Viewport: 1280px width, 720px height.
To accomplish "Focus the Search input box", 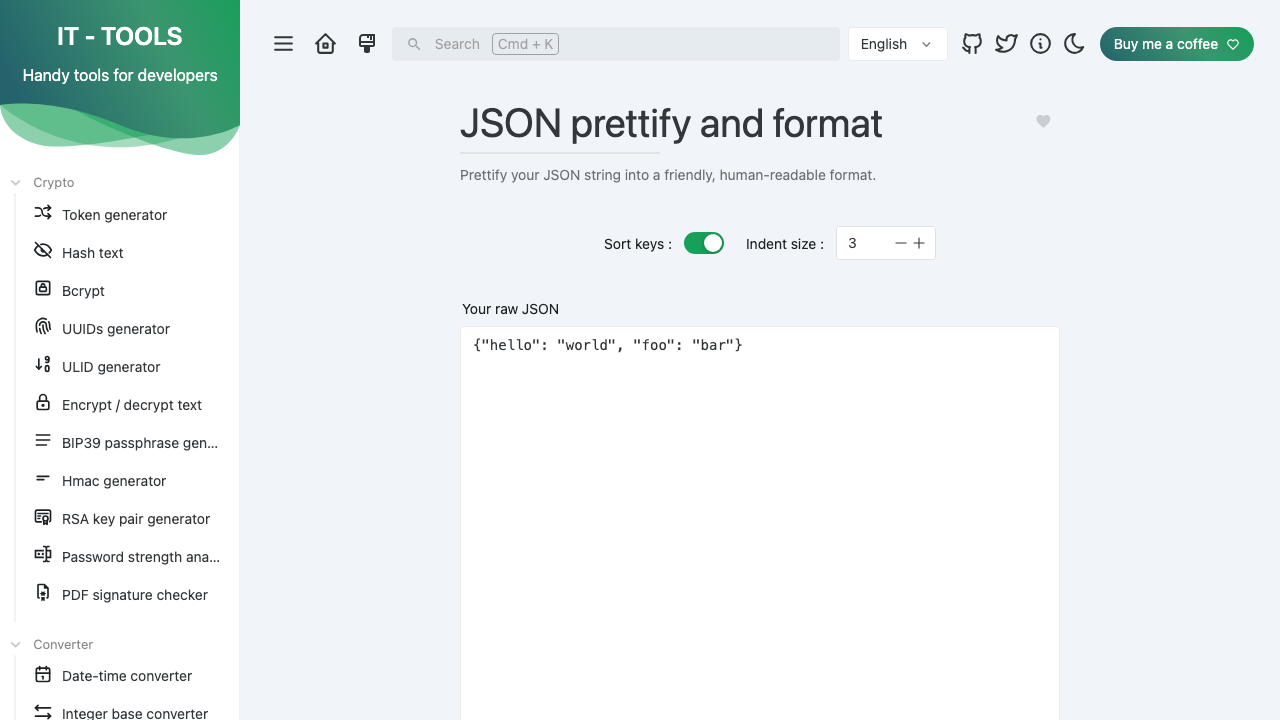I will tap(616, 44).
